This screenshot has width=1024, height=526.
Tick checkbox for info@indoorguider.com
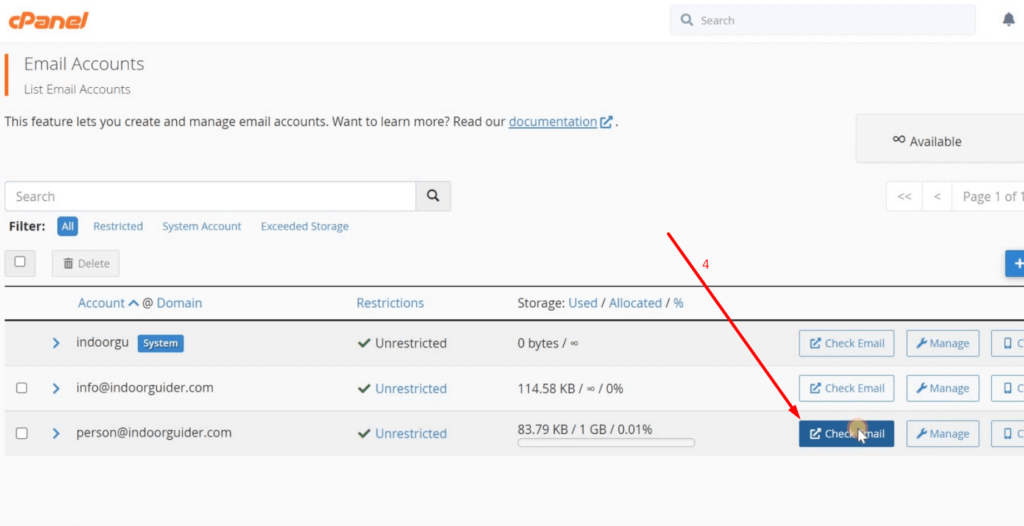(x=22, y=388)
